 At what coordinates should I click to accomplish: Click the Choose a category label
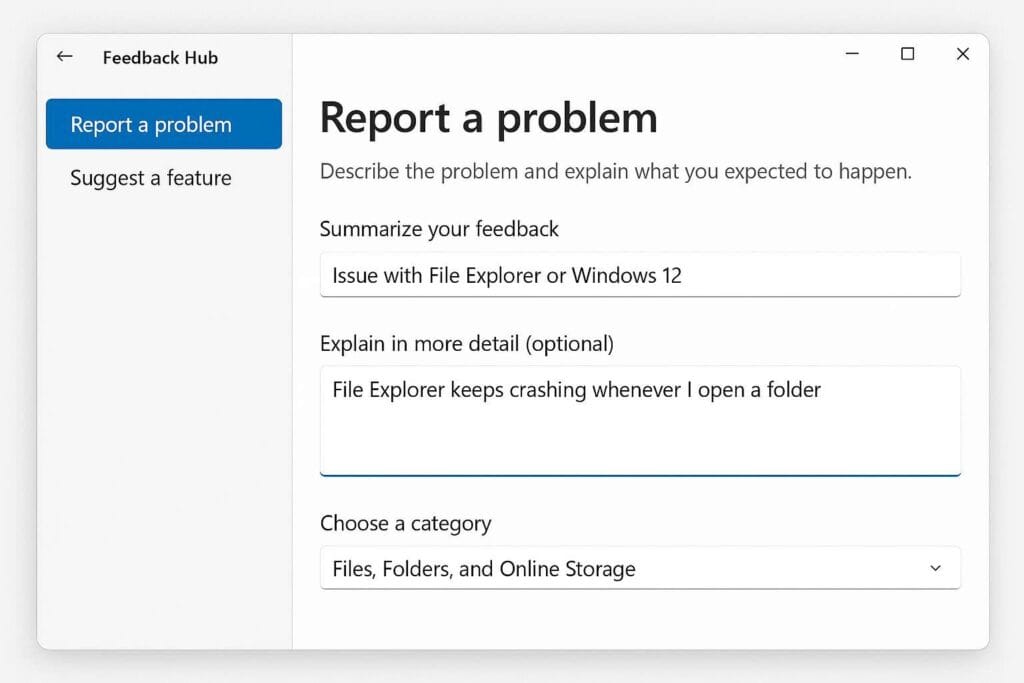click(405, 524)
